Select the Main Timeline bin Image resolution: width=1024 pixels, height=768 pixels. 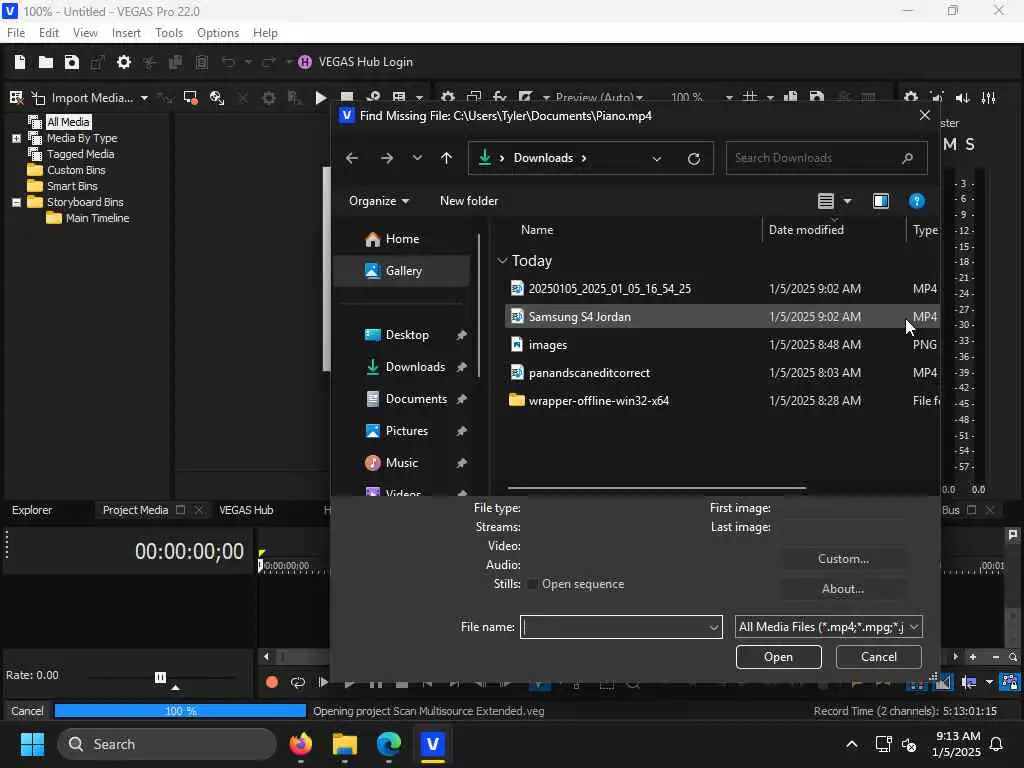click(x=97, y=218)
